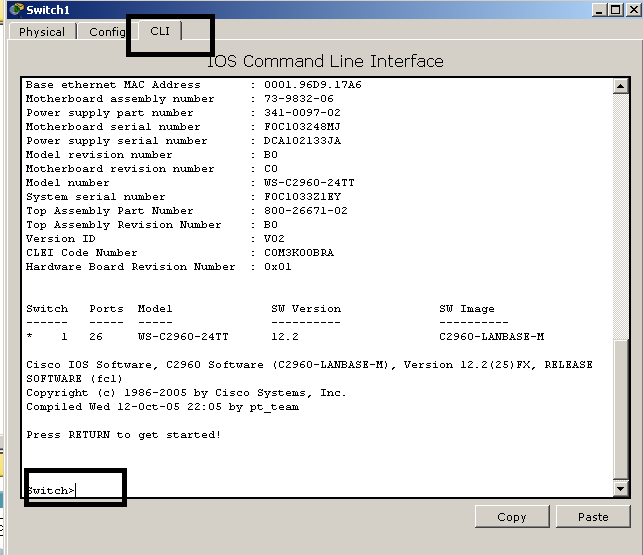Click the SW Version value 12.2
This screenshot has width=643, height=555.
point(285,337)
